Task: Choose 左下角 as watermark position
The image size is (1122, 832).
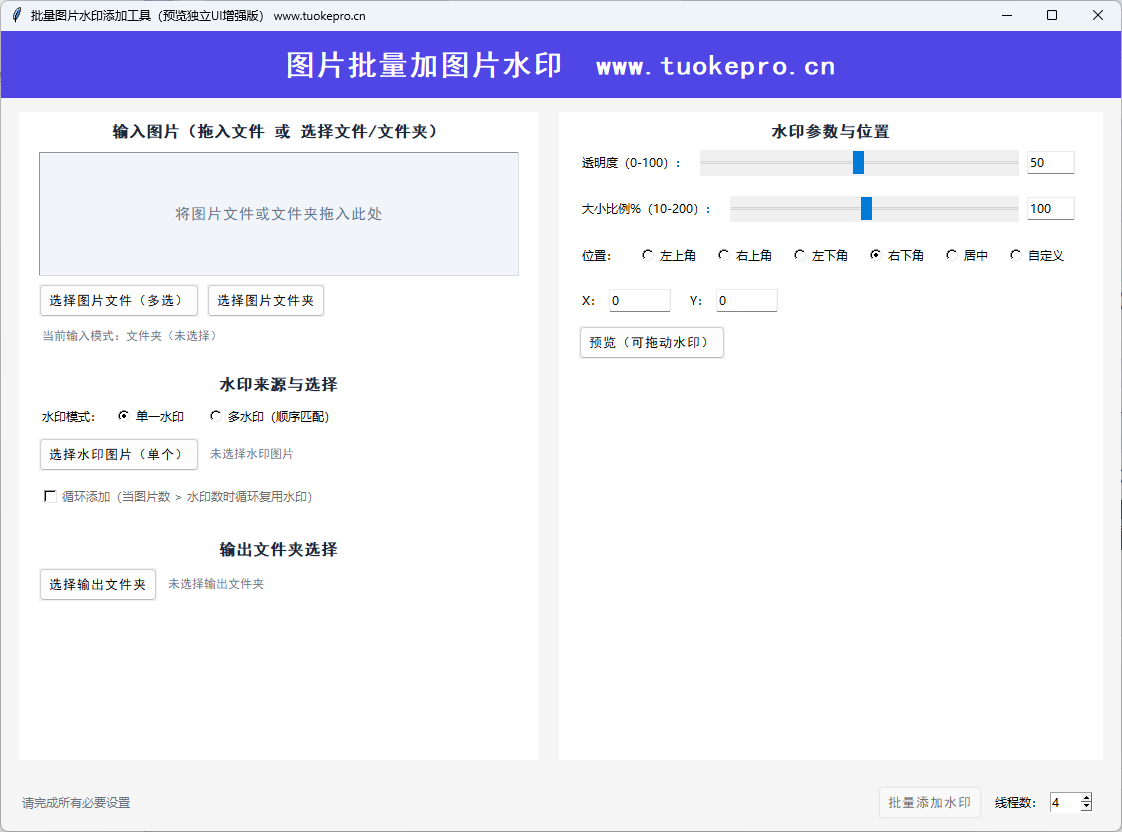Action: click(800, 255)
